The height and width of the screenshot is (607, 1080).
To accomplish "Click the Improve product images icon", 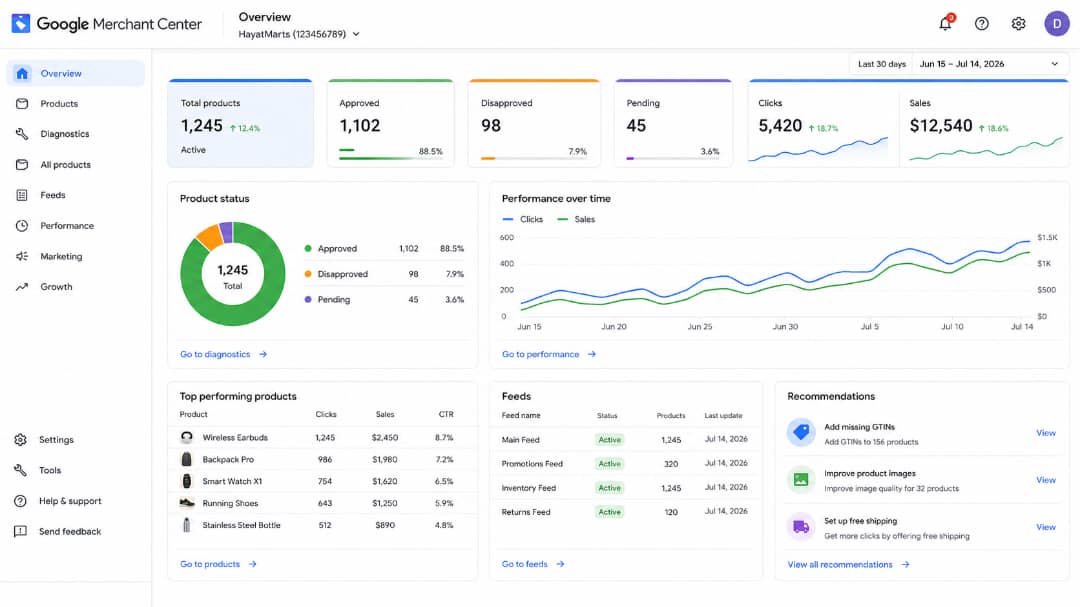I will coord(801,480).
